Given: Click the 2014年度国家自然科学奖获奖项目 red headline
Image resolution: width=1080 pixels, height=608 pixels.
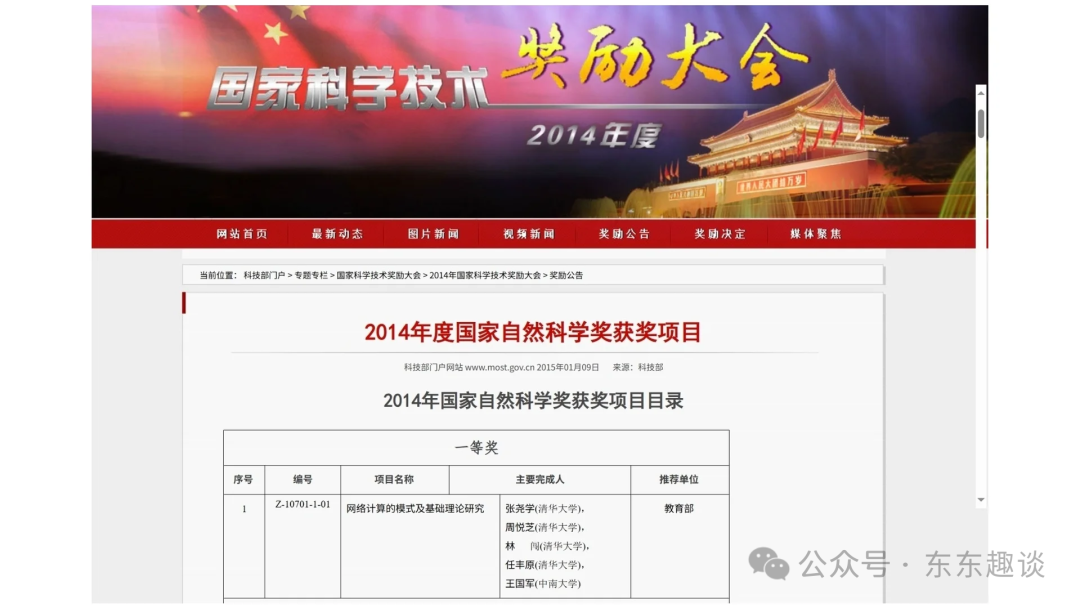Looking at the screenshot, I should [x=533, y=332].
